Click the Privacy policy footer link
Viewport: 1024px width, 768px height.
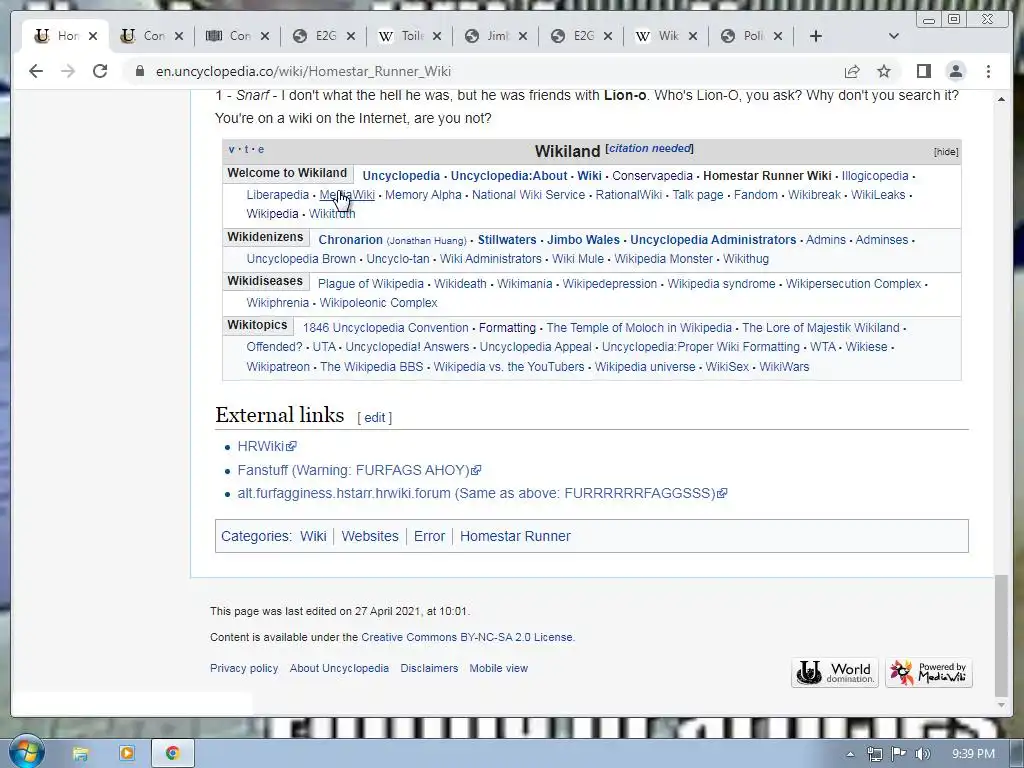pyautogui.click(x=244, y=668)
